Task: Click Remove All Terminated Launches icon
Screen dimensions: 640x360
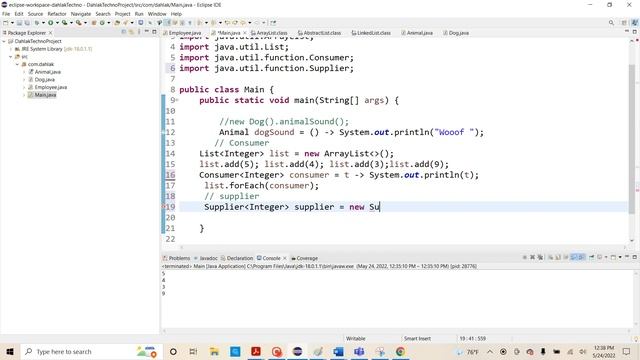Action: [x=540, y=257]
